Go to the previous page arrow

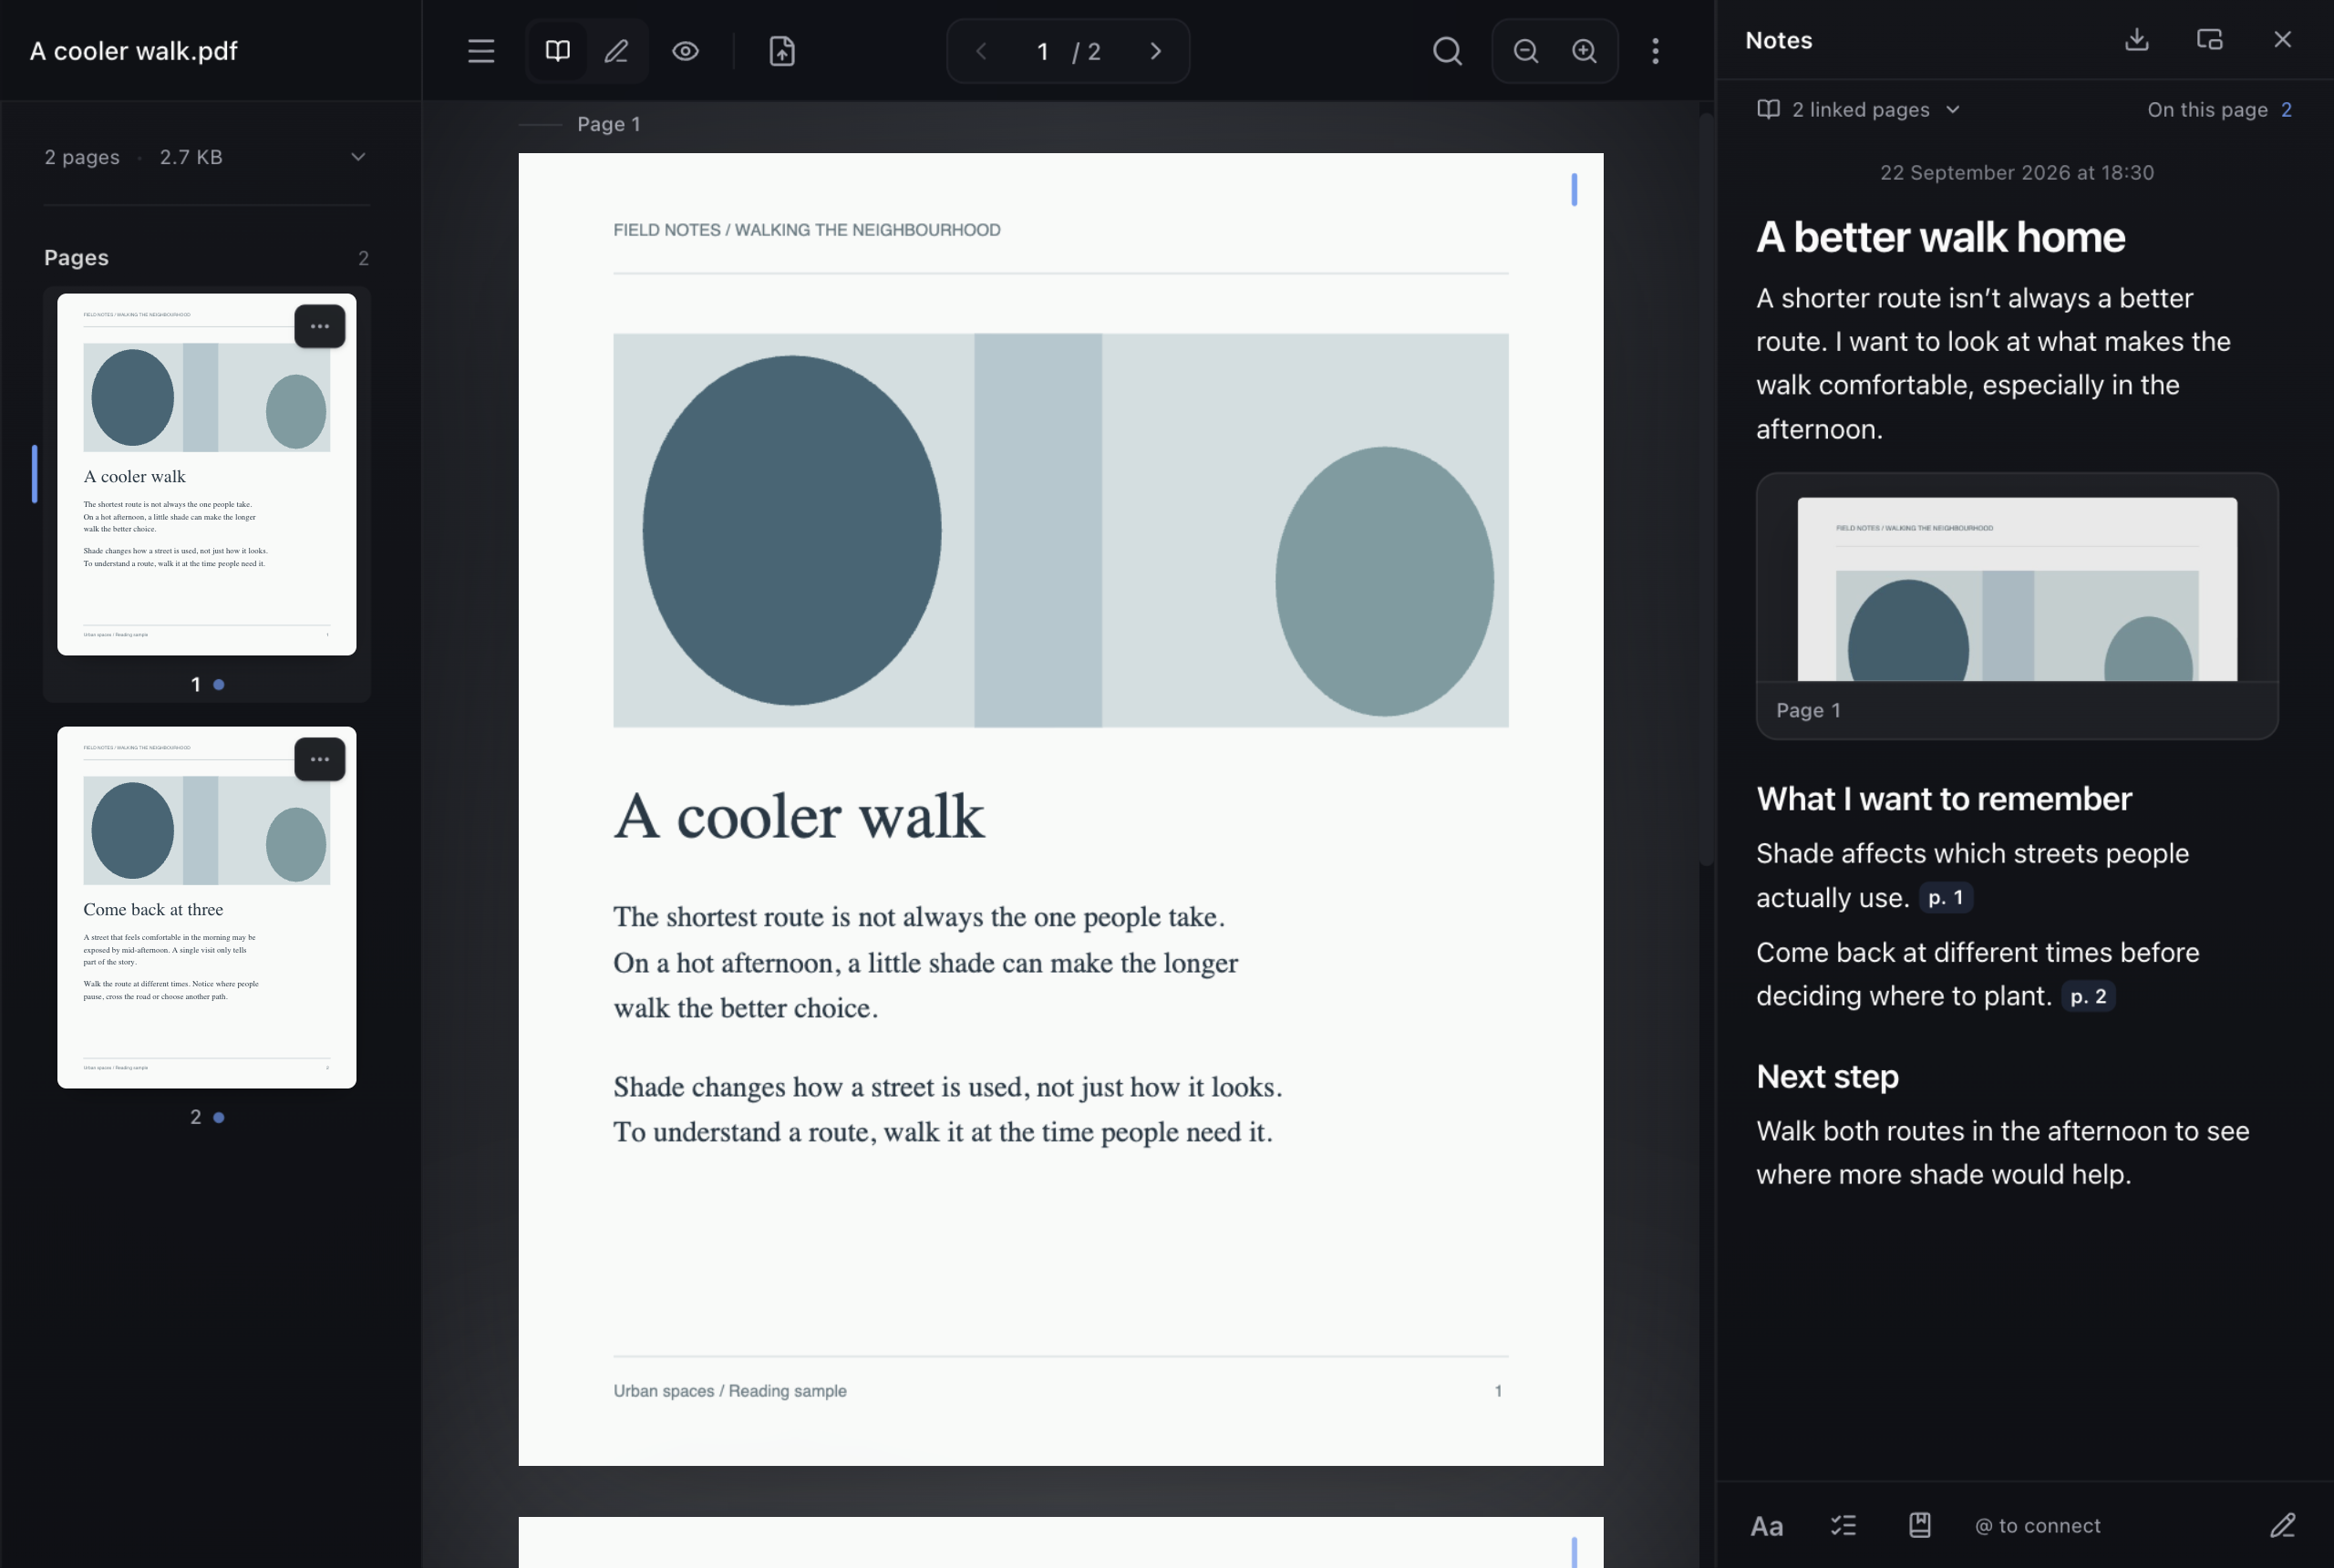tap(981, 51)
